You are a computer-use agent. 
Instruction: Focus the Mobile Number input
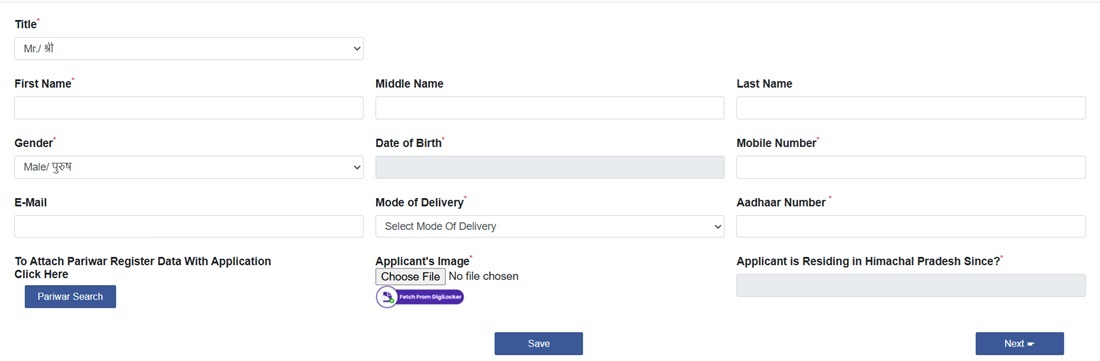[911, 168]
